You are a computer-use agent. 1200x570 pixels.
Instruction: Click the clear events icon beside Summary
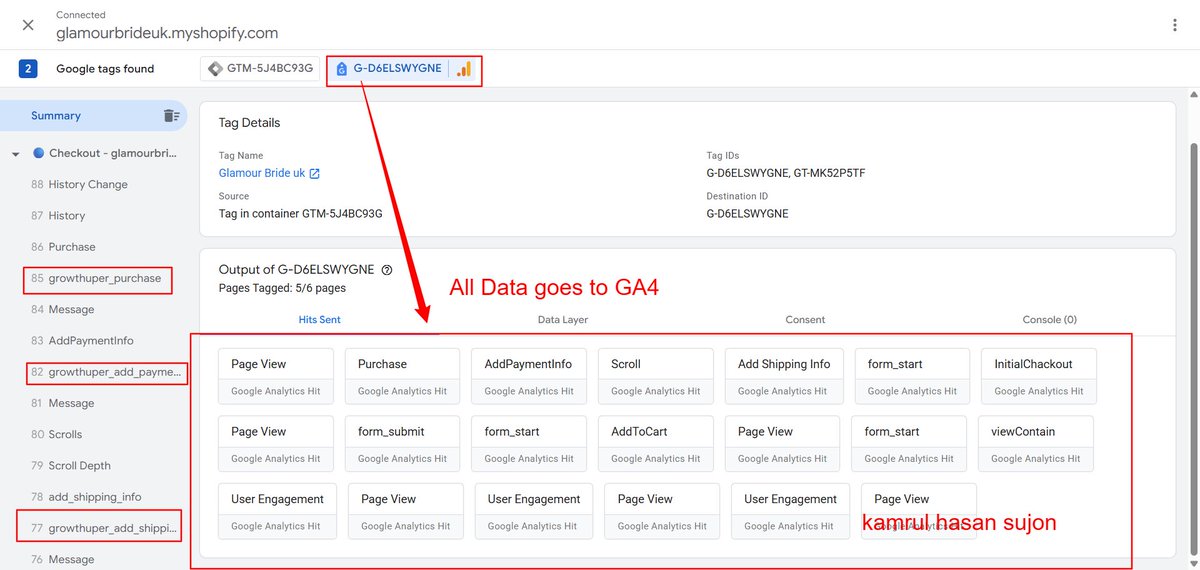point(172,116)
